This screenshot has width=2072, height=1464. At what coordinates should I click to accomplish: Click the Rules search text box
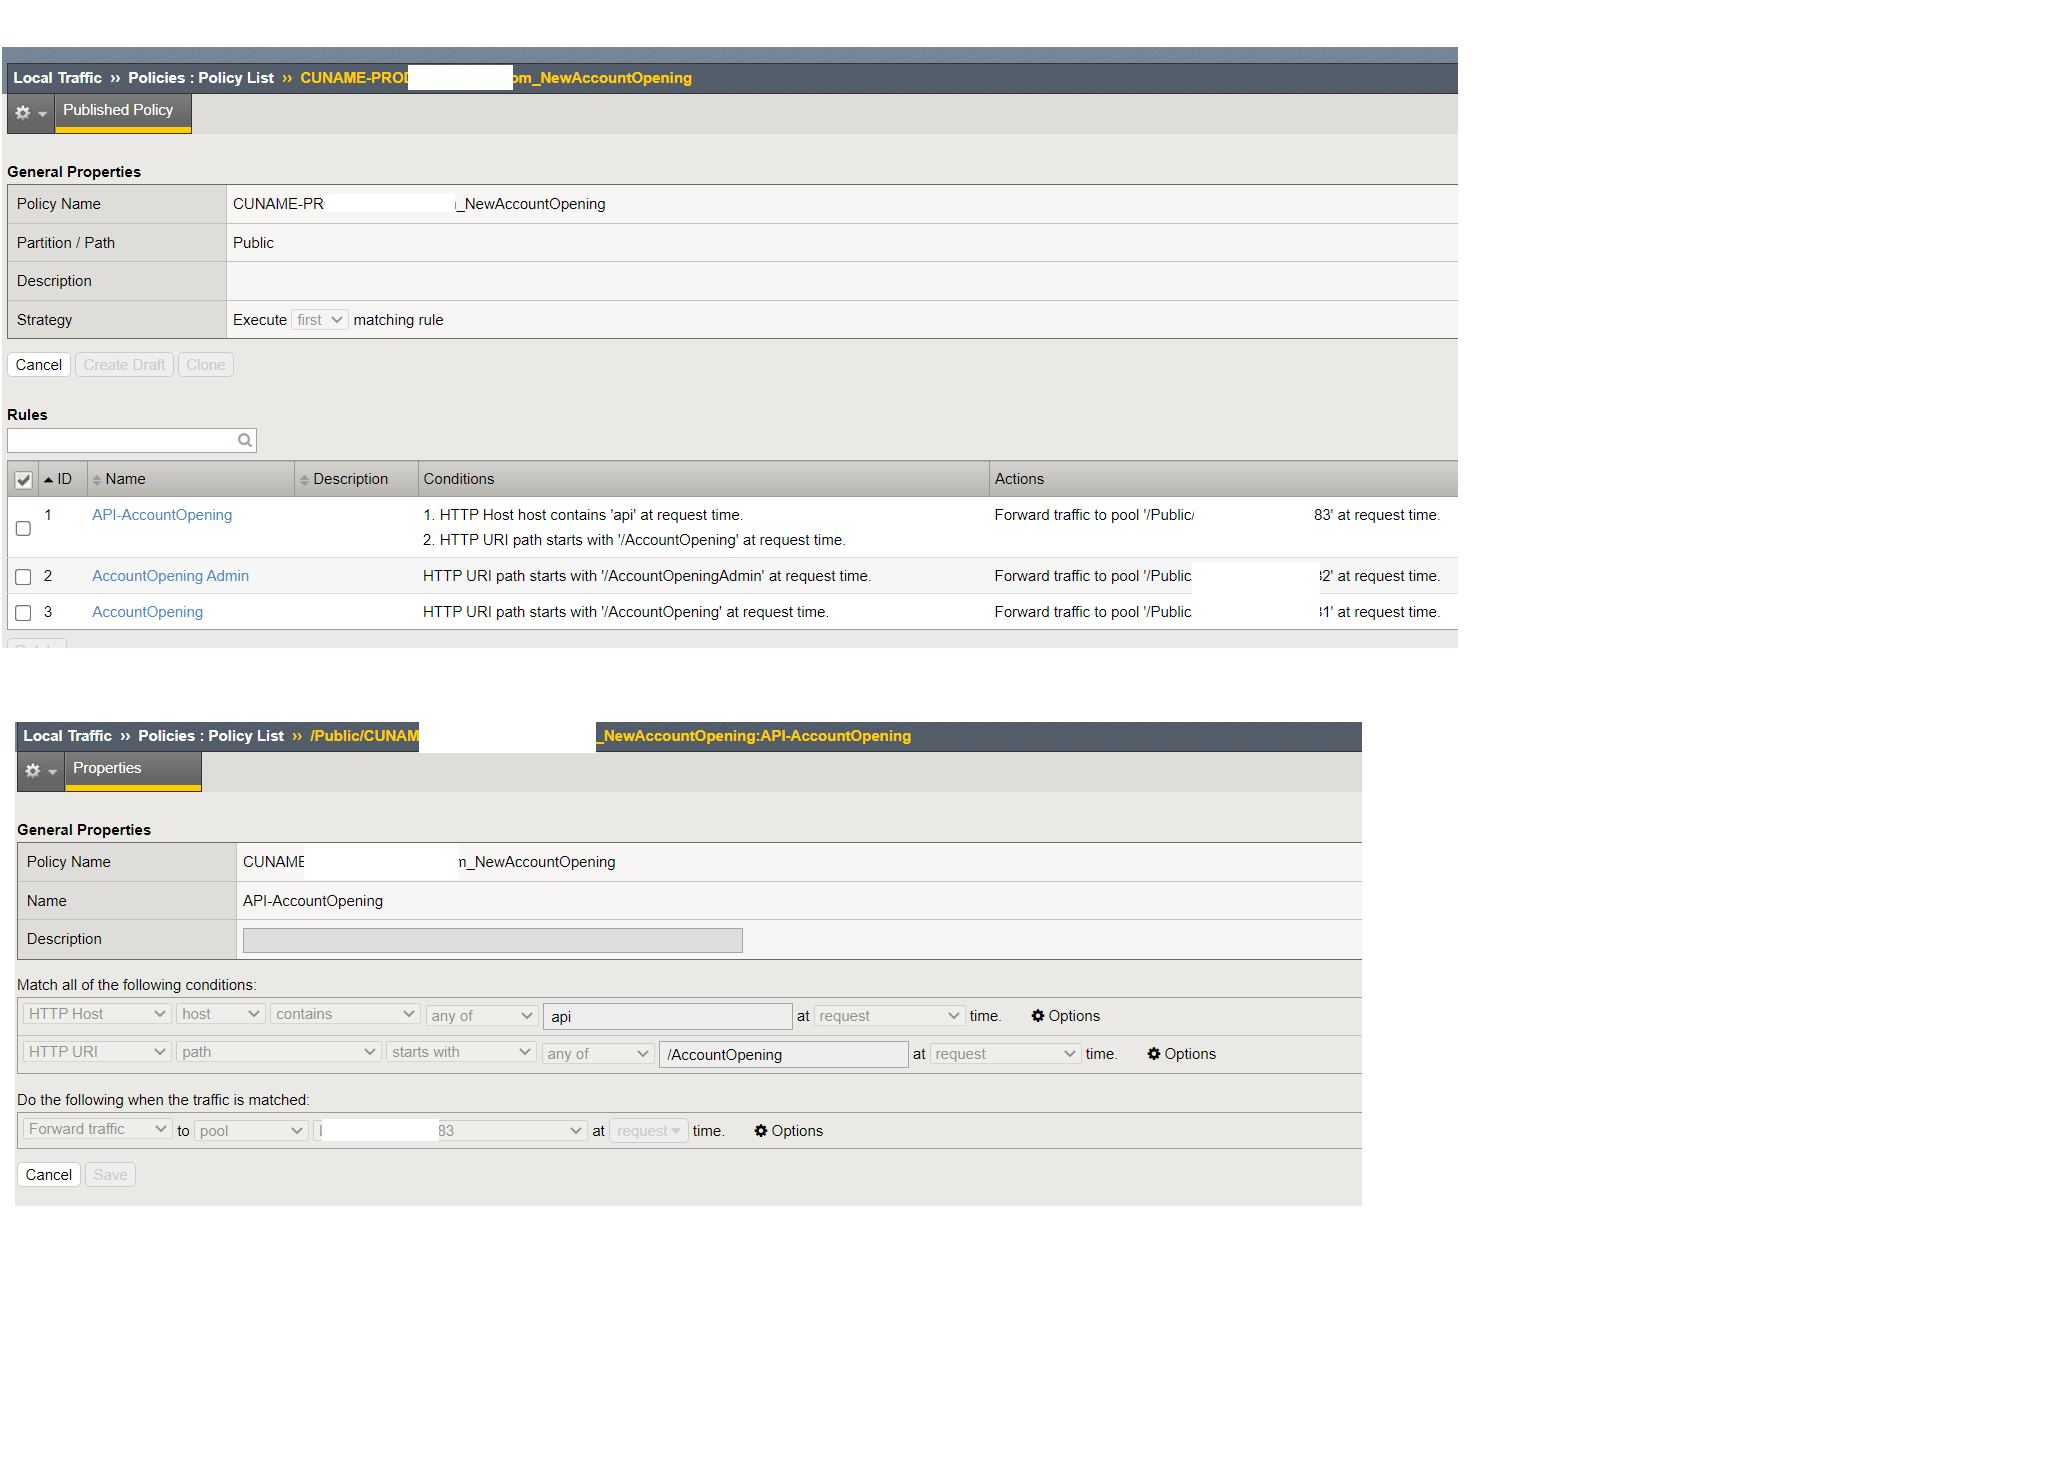click(120, 440)
